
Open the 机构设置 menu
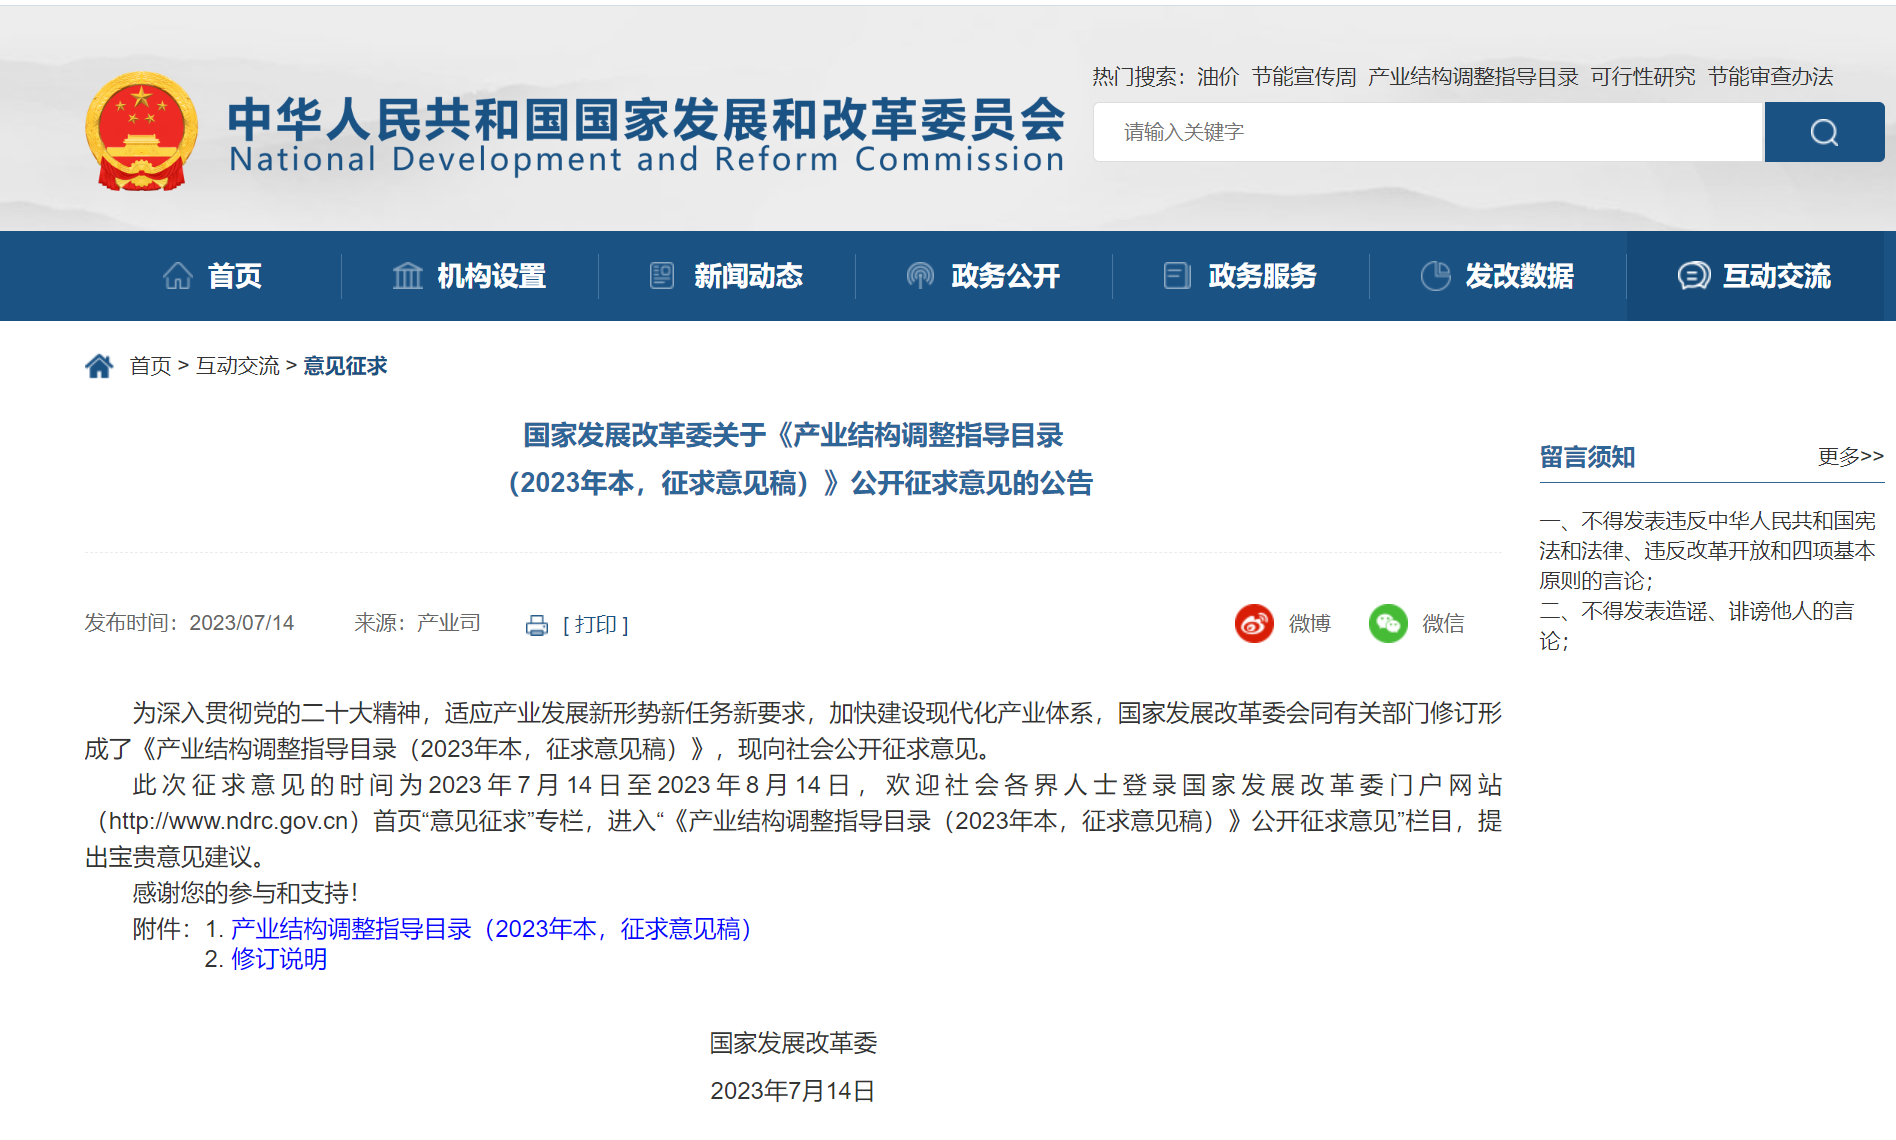coord(470,276)
